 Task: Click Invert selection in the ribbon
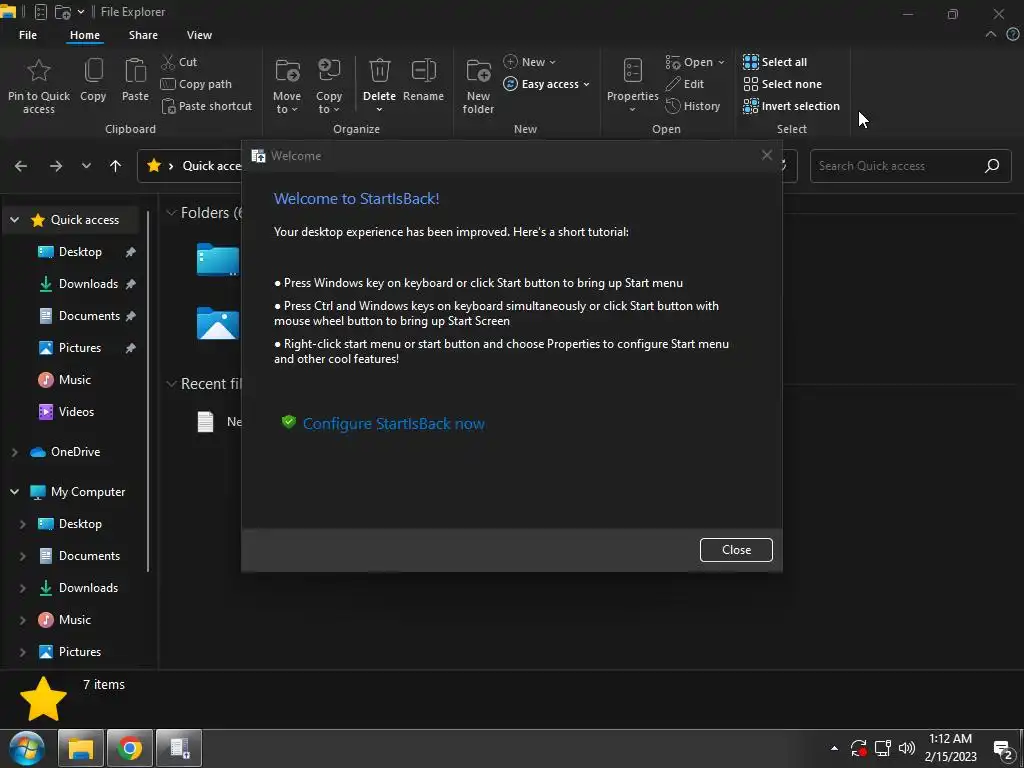(792, 106)
